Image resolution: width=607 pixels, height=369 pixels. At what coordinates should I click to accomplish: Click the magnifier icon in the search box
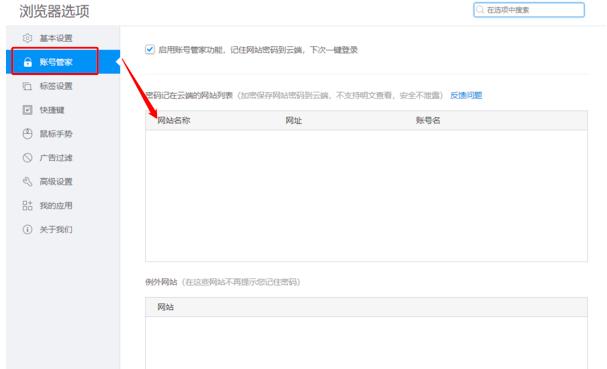pos(480,10)
